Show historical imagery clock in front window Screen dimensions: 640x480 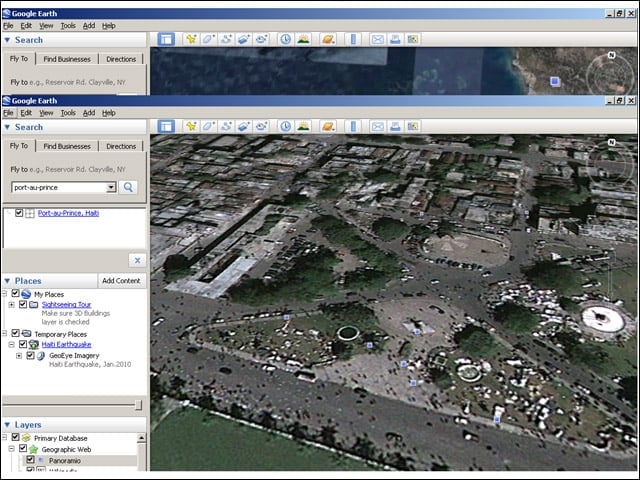(x=286, y=127)
